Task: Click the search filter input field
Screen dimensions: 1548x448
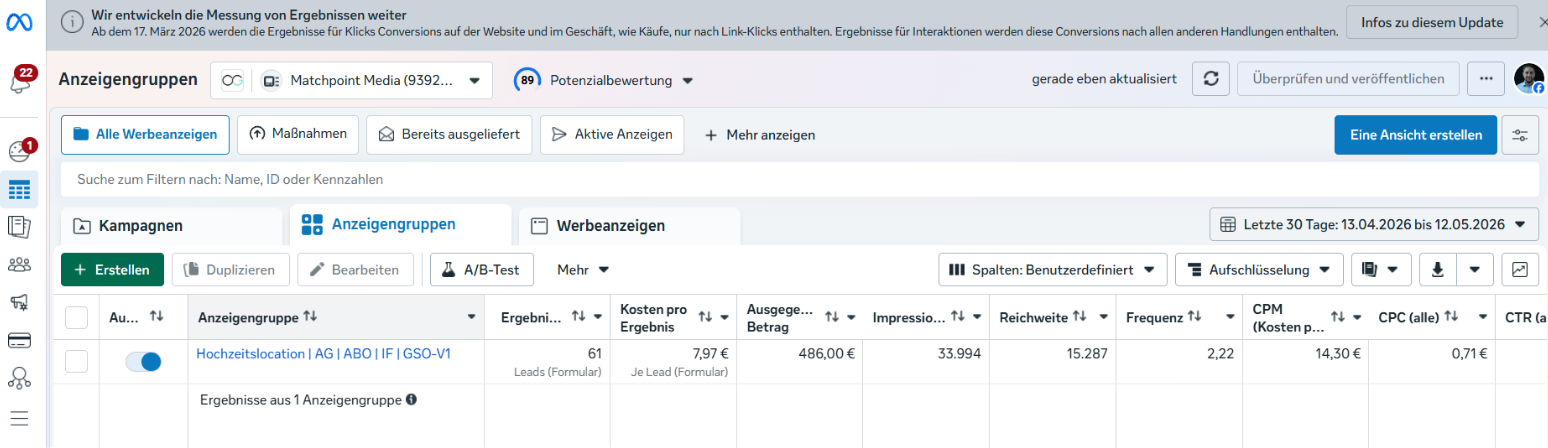Action: click(800, 179)
